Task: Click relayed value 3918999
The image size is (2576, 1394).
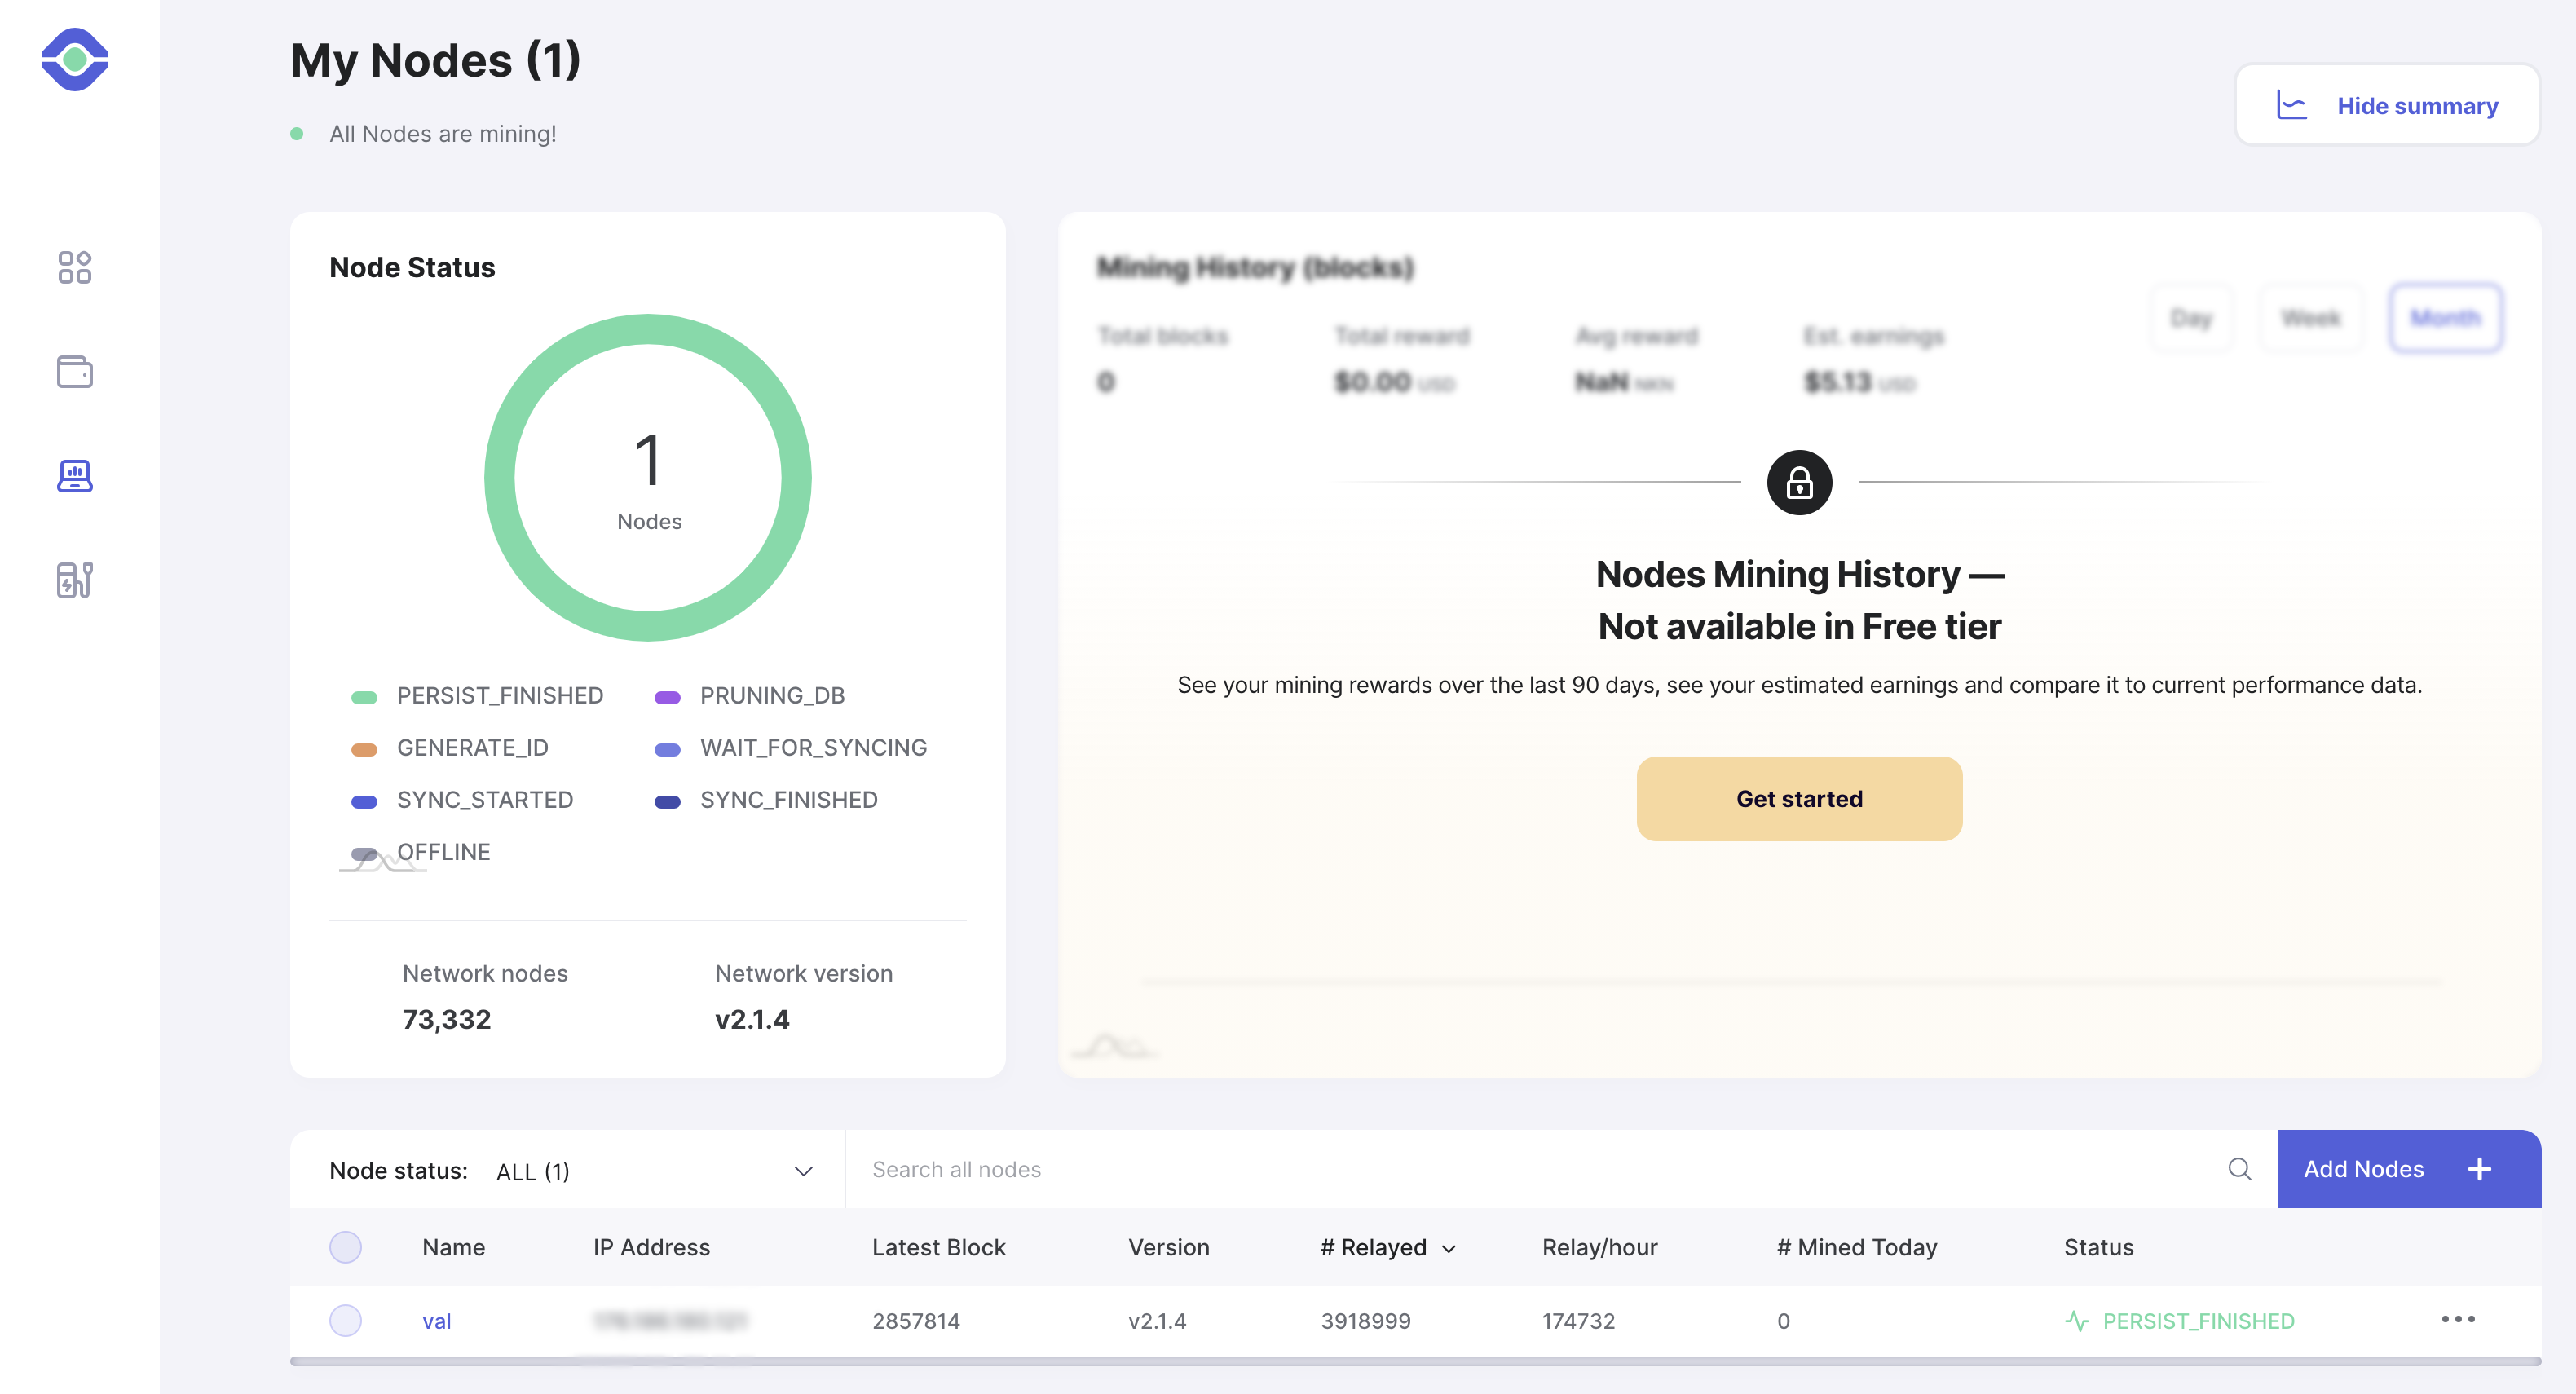Action: click(1365, 1321)
